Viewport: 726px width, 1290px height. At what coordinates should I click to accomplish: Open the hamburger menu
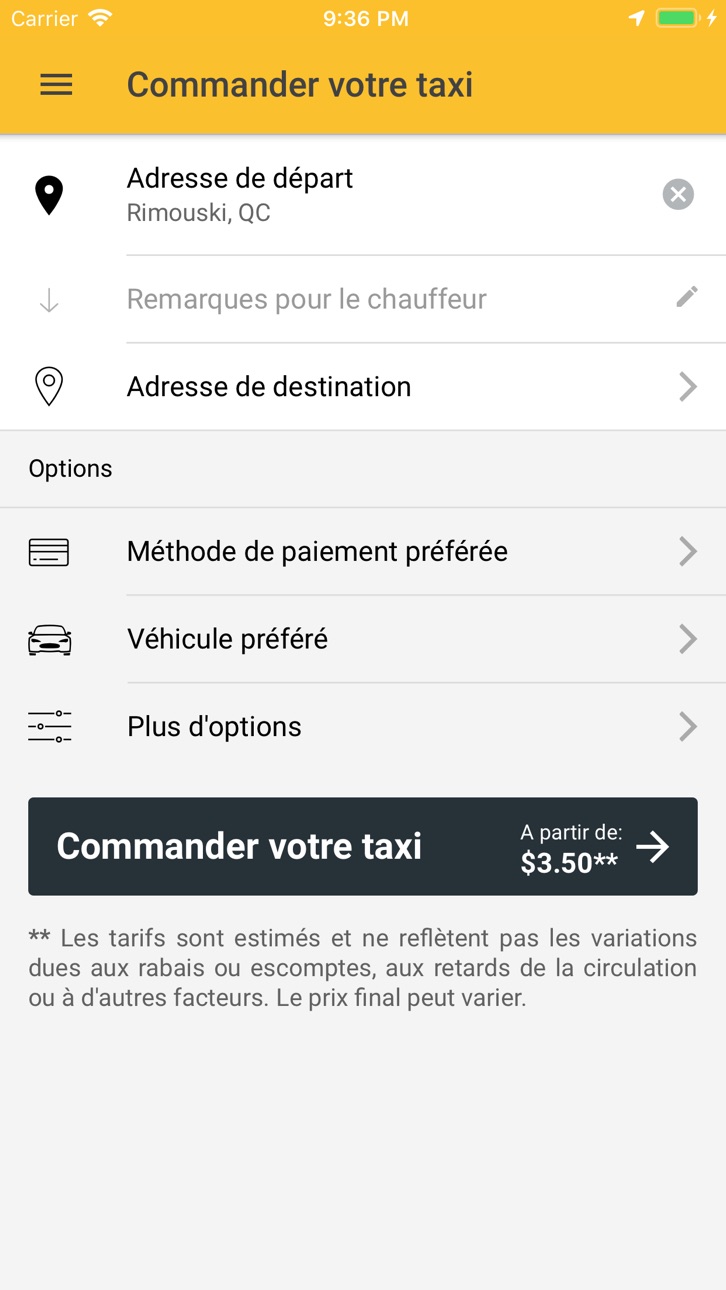point(56,85)
